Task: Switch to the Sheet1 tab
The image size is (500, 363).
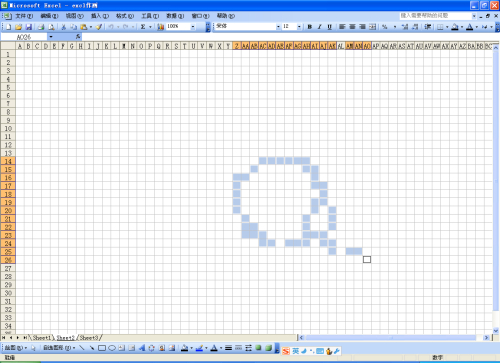Action: pyautogui.click(x=41, y=338)
